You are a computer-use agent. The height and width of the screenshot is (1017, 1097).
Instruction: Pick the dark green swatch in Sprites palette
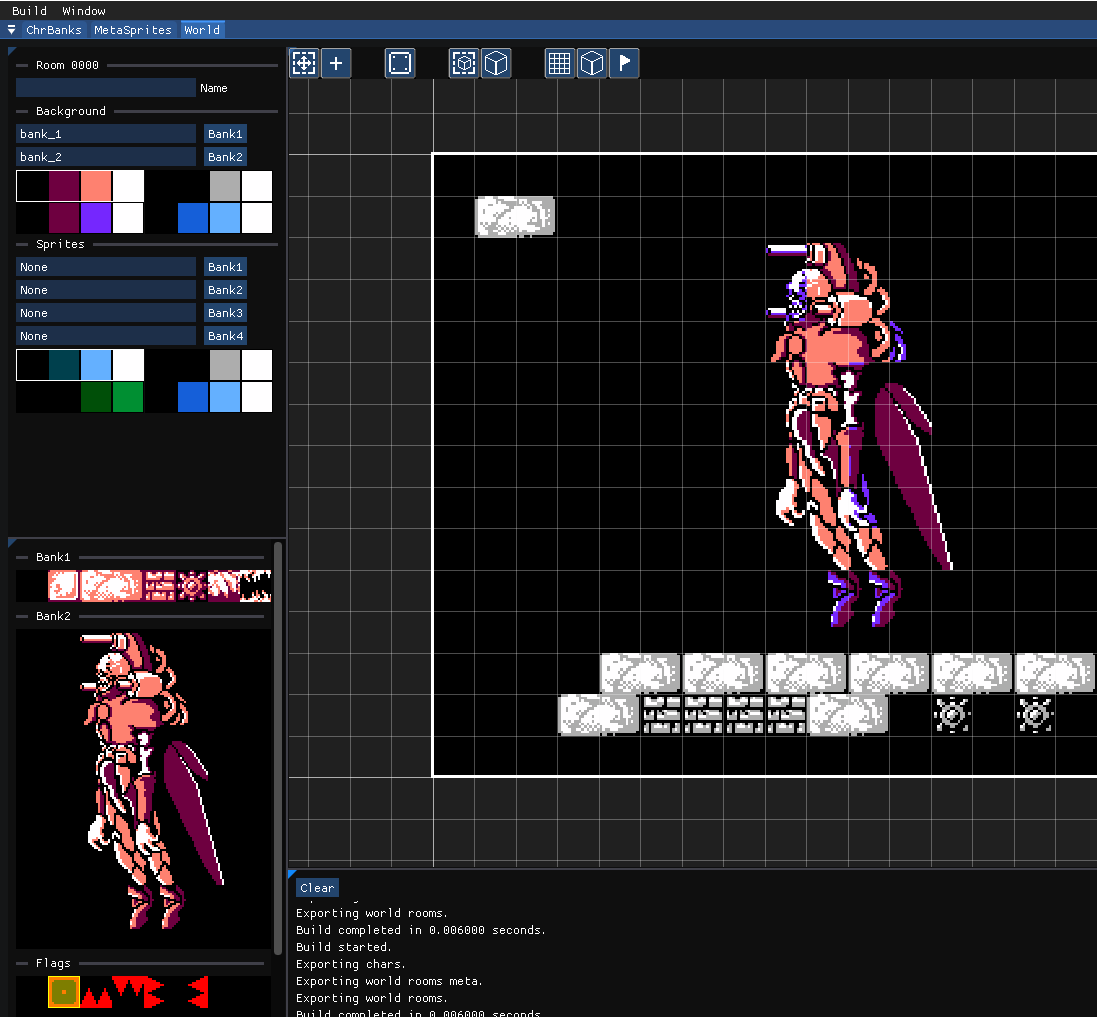pos(96,397)
